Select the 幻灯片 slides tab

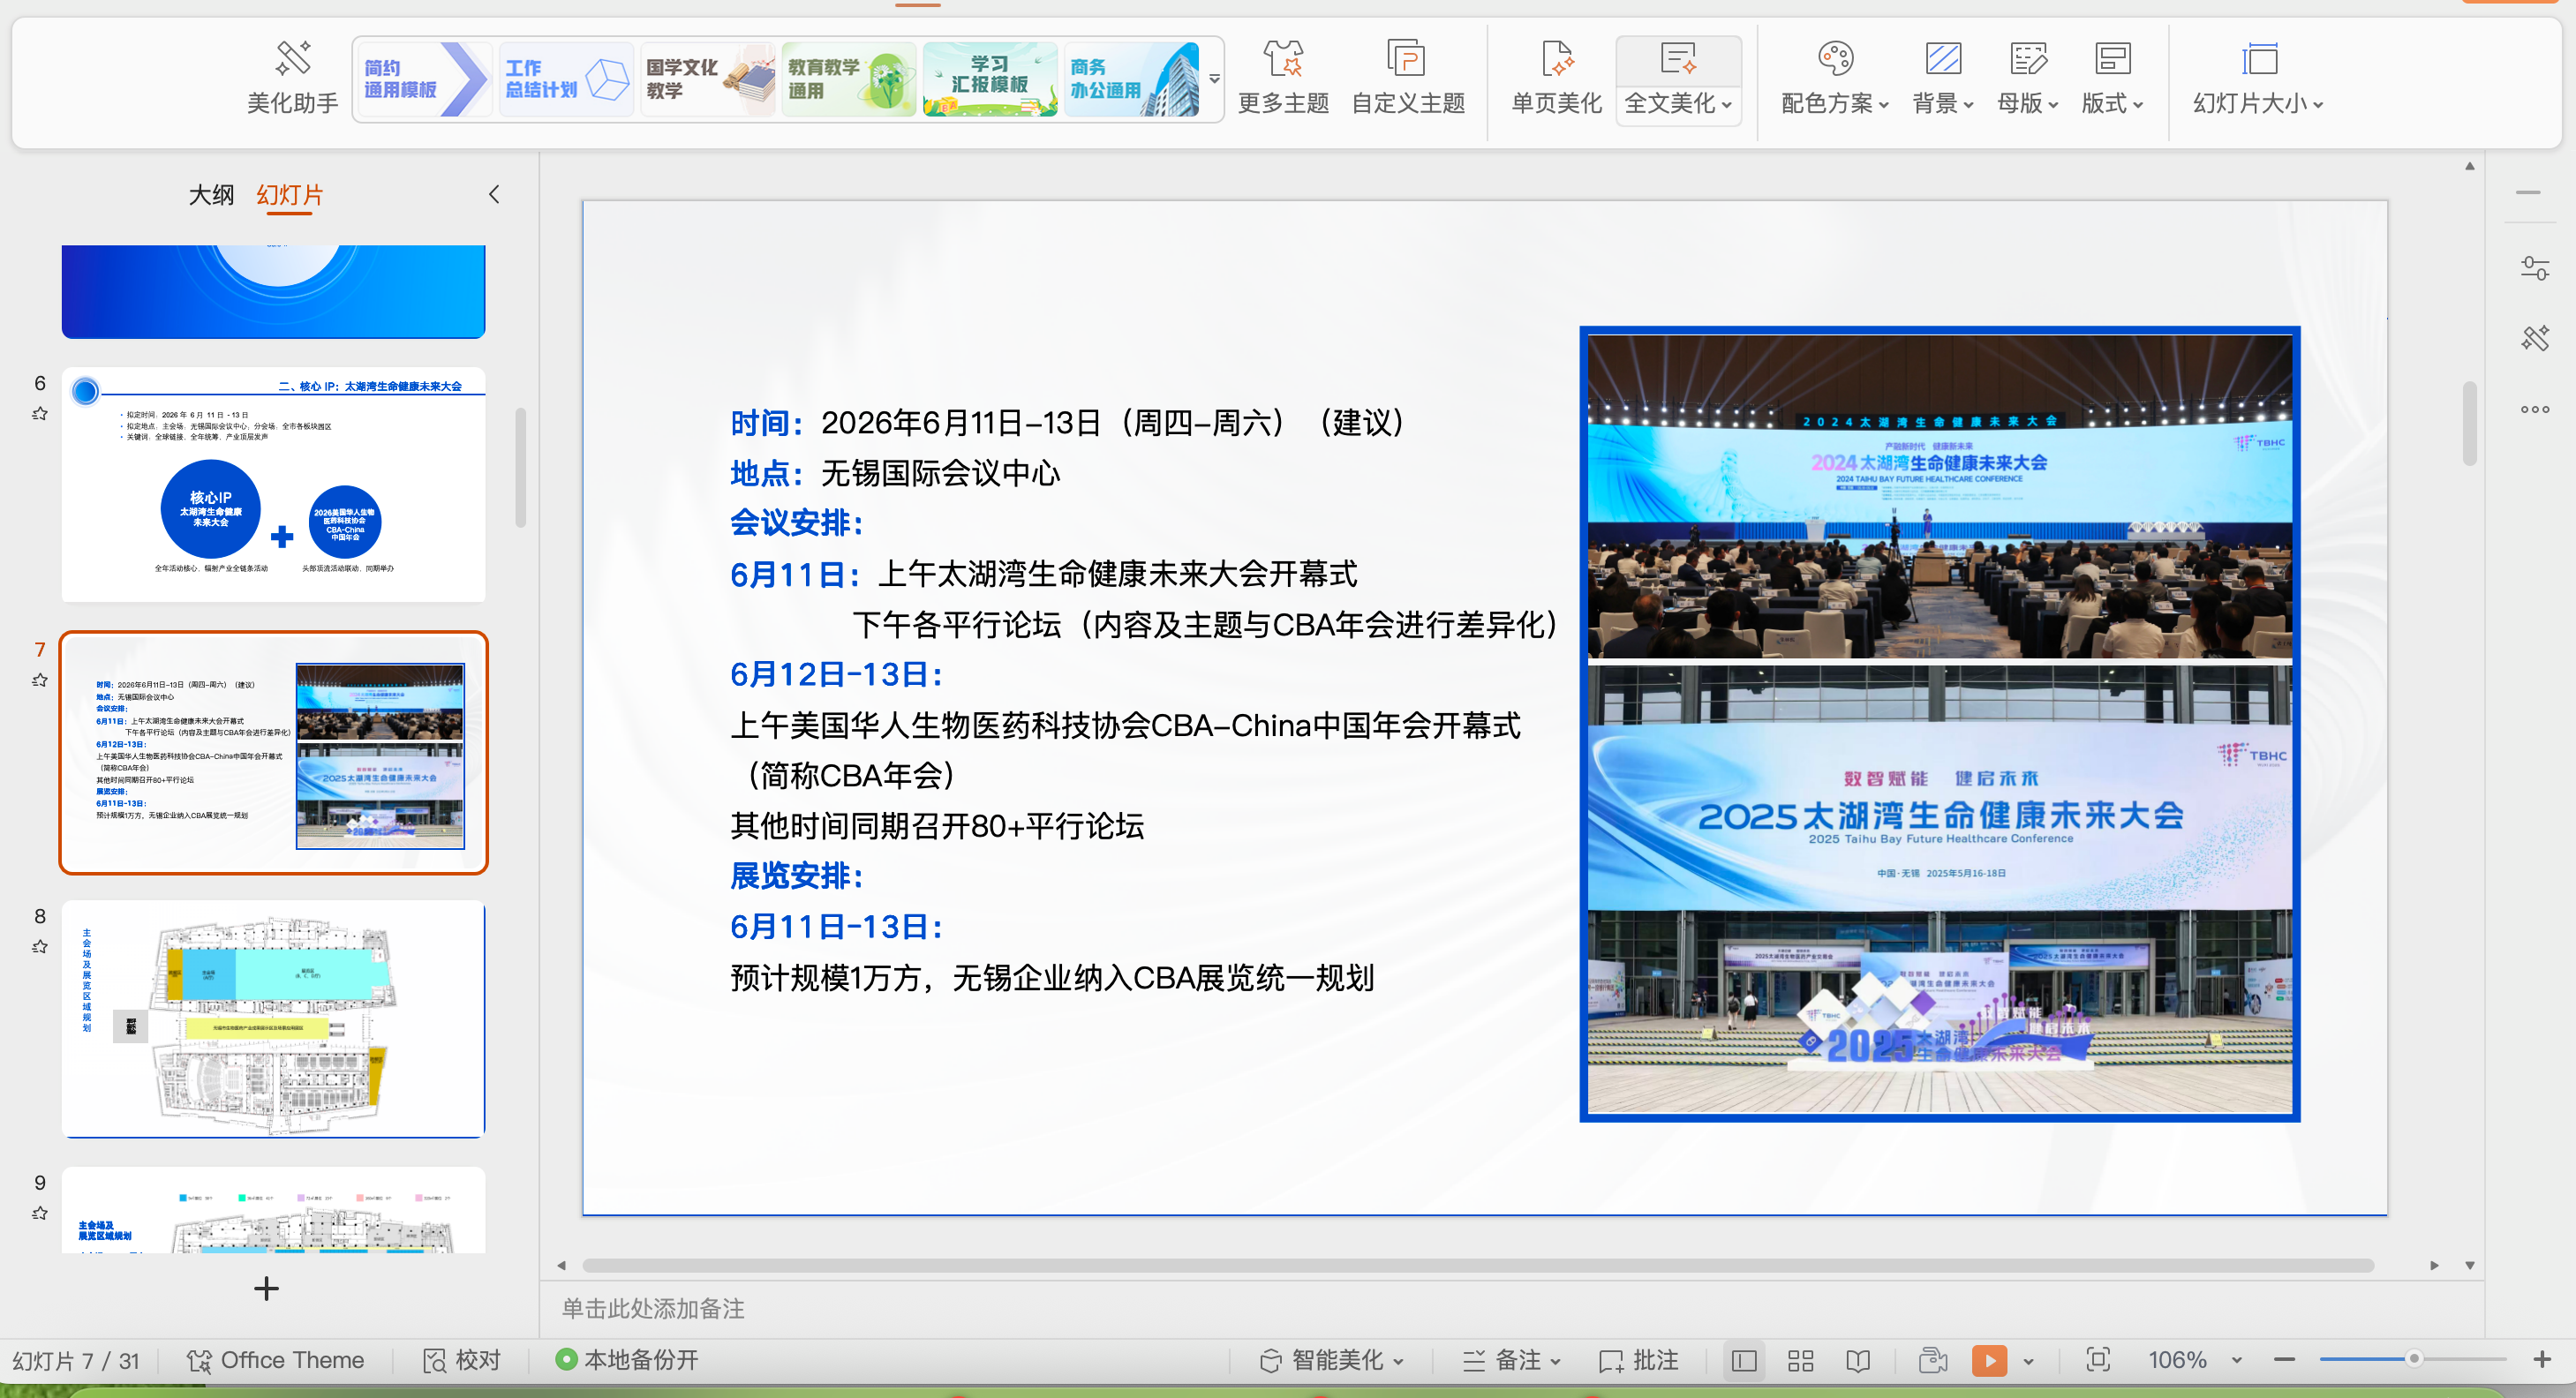pyautogui.click(x=290, y=195)
